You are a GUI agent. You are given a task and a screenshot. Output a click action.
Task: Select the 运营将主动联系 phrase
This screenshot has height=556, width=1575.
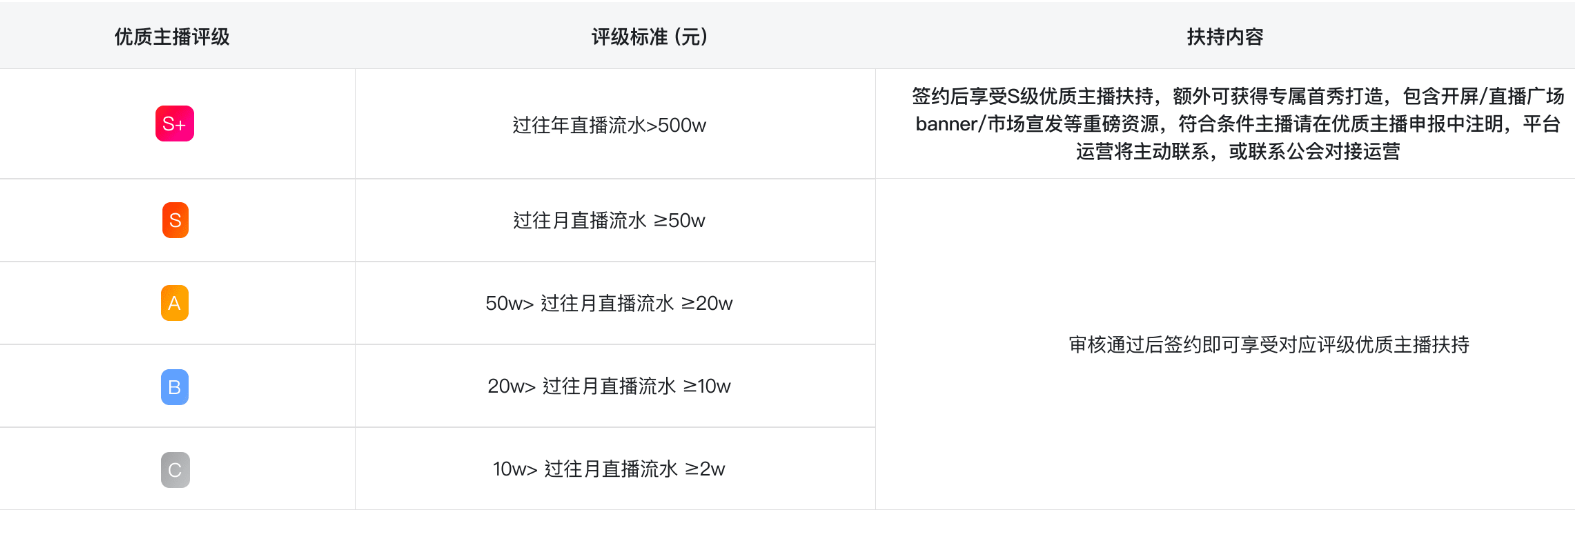pos(1142,152)
